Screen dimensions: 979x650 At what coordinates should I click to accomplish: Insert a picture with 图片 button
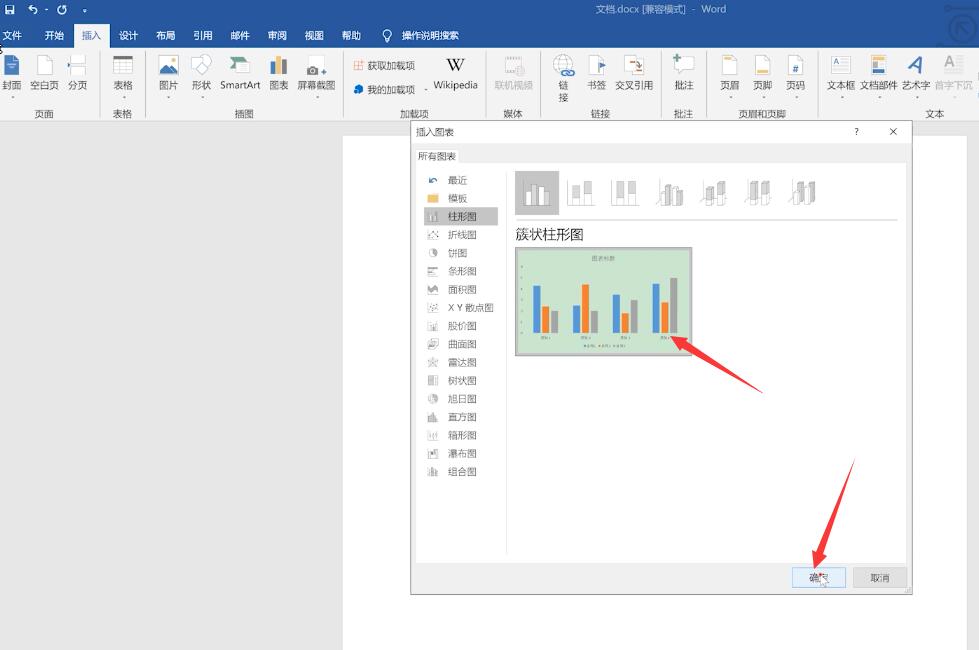click(x=169, y=76)
